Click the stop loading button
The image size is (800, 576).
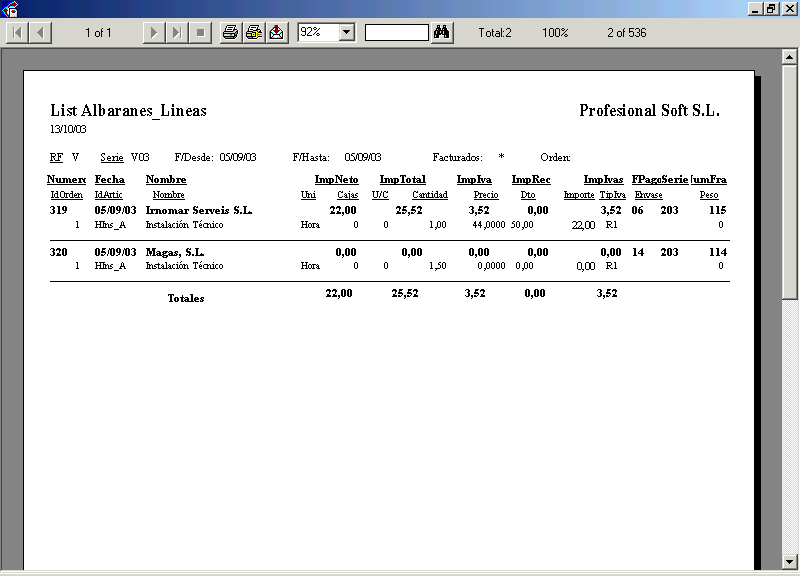[x=201, y=33]
